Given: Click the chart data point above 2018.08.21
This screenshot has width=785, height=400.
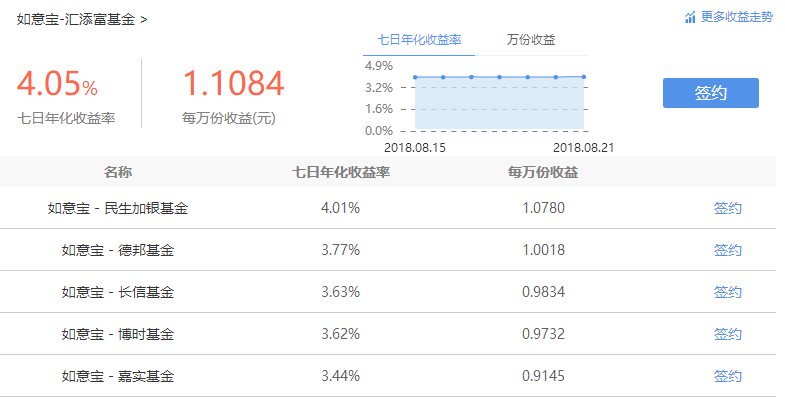Looking at the screenshot, I should [x=584, y=77].
